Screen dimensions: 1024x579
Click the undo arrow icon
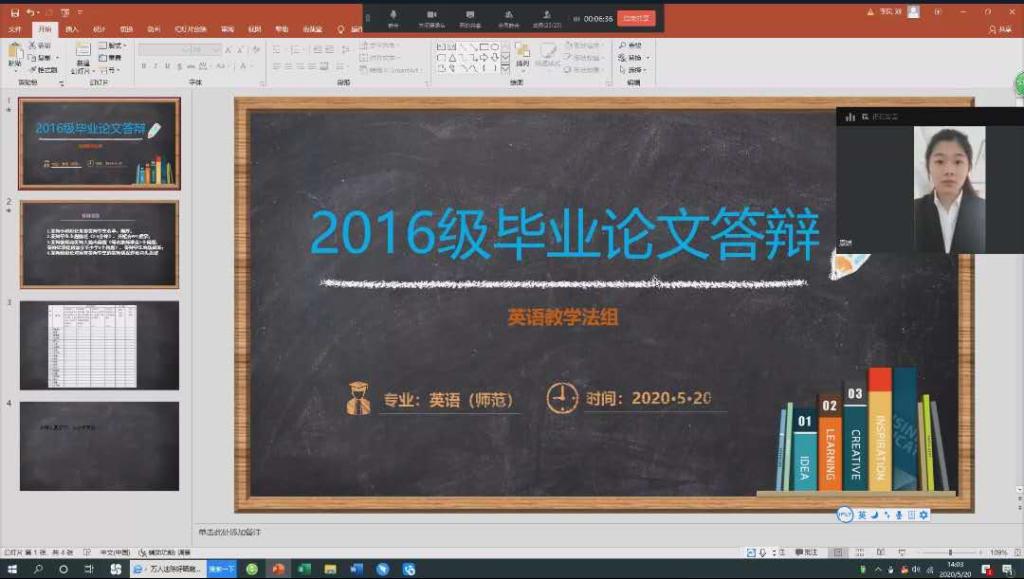(31, 12)
